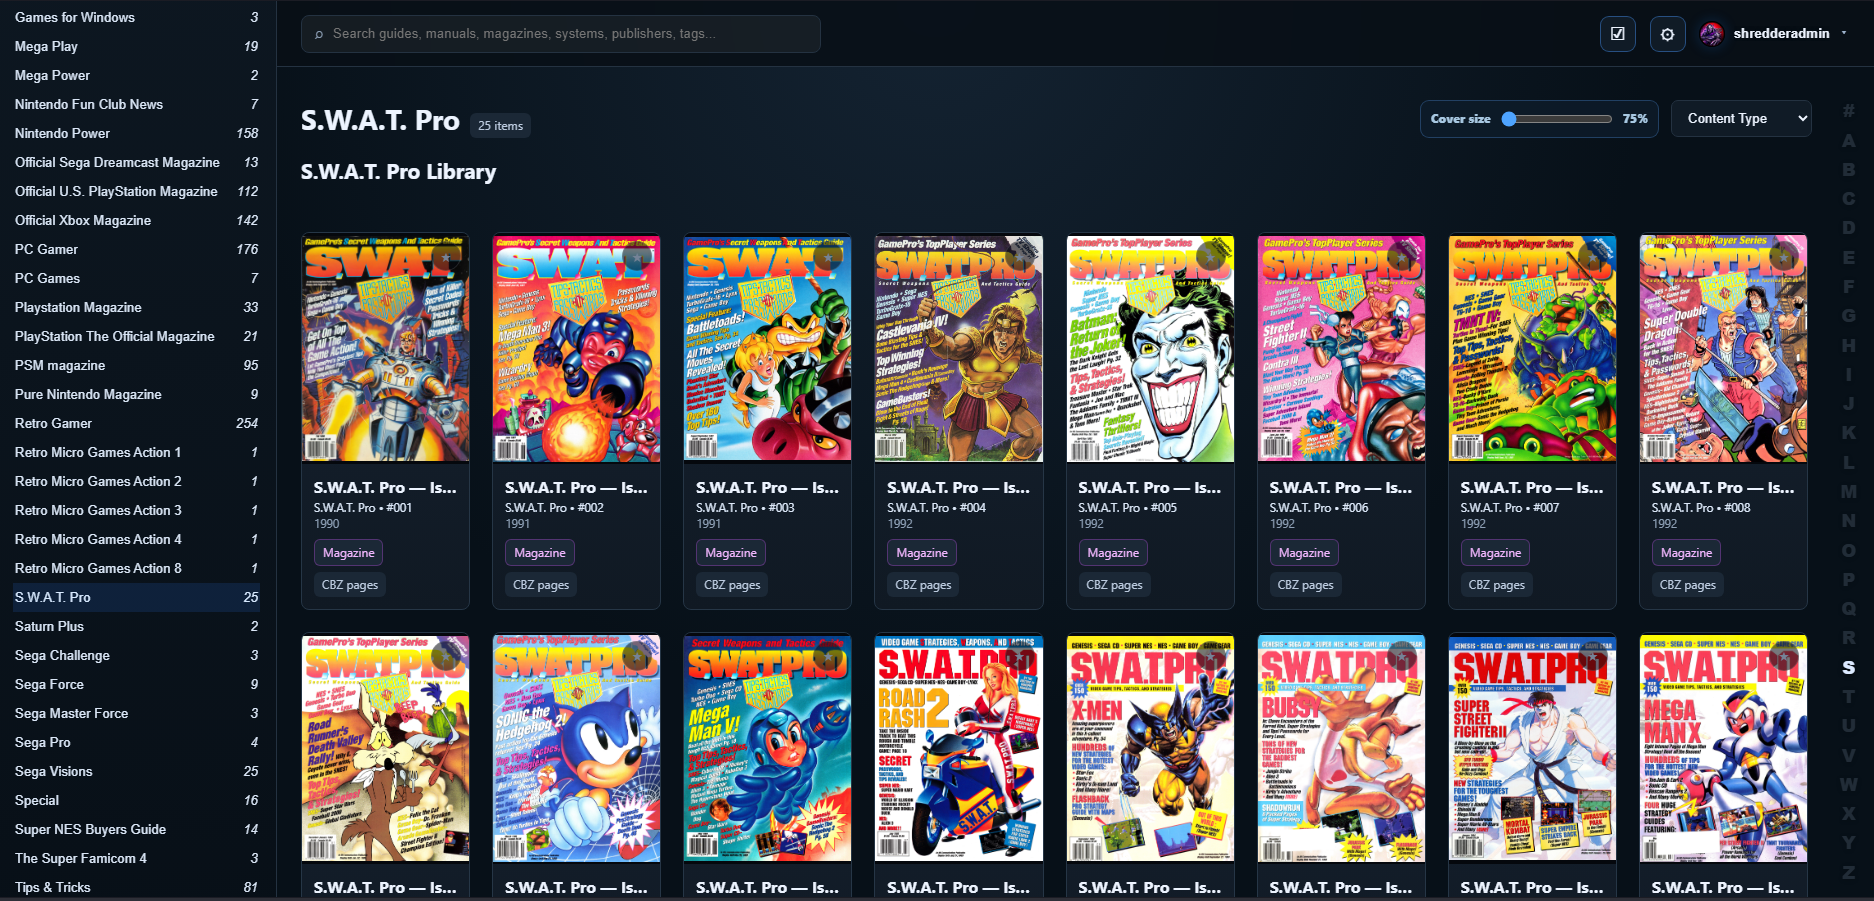The height and width of the screenshot is (901, 1874).
Task: Click CBZ pages tag on issue #001
Action: (350, 585)
